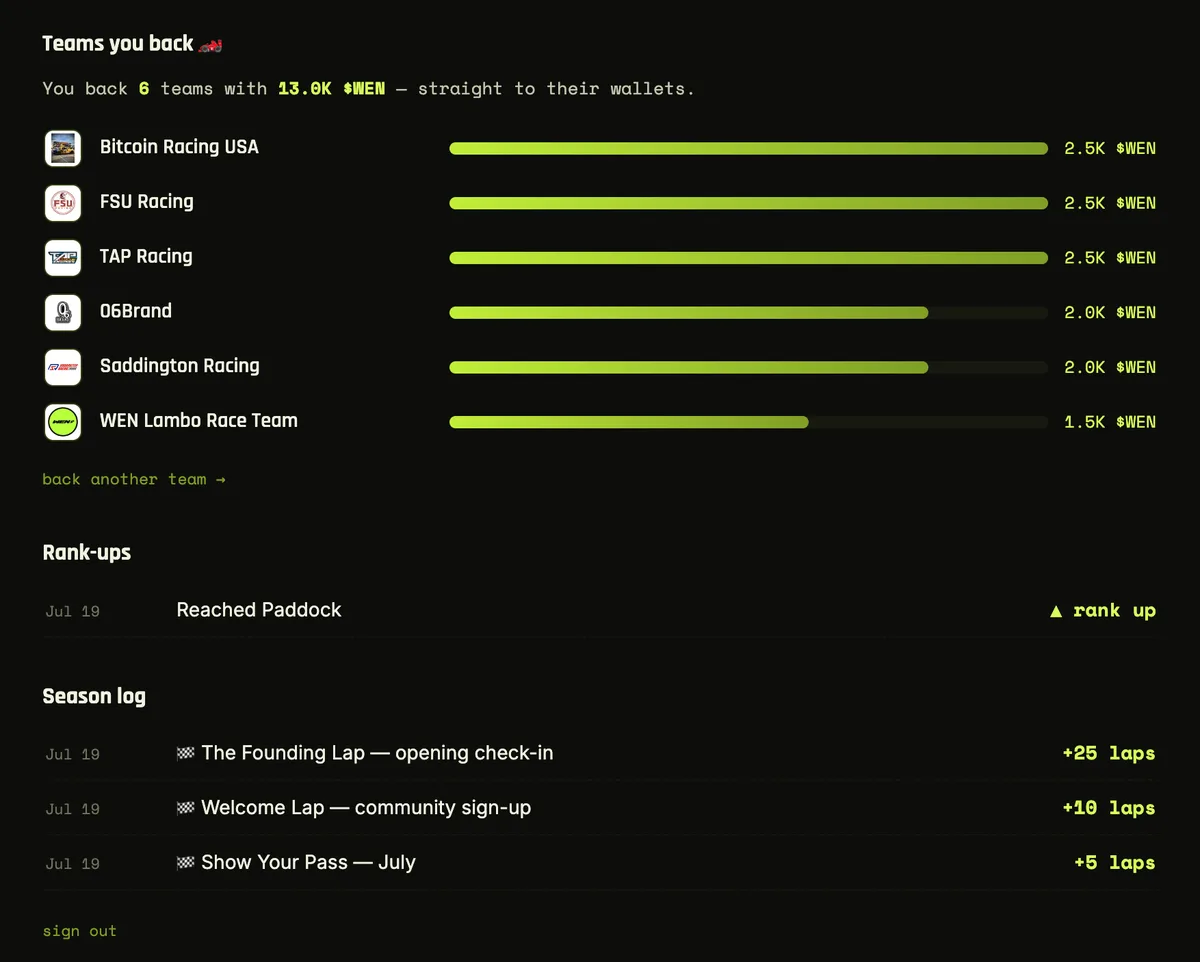1200x962 pixels.
Task: Click the TAP Racing team logo
Action: click(63, 258)
